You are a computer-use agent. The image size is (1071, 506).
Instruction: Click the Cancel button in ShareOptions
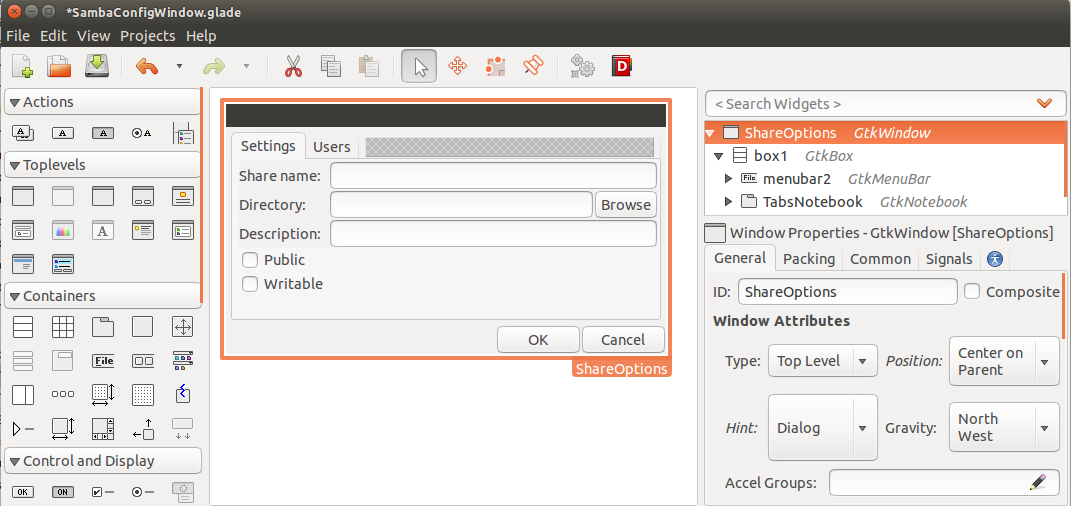coord(622,340)
